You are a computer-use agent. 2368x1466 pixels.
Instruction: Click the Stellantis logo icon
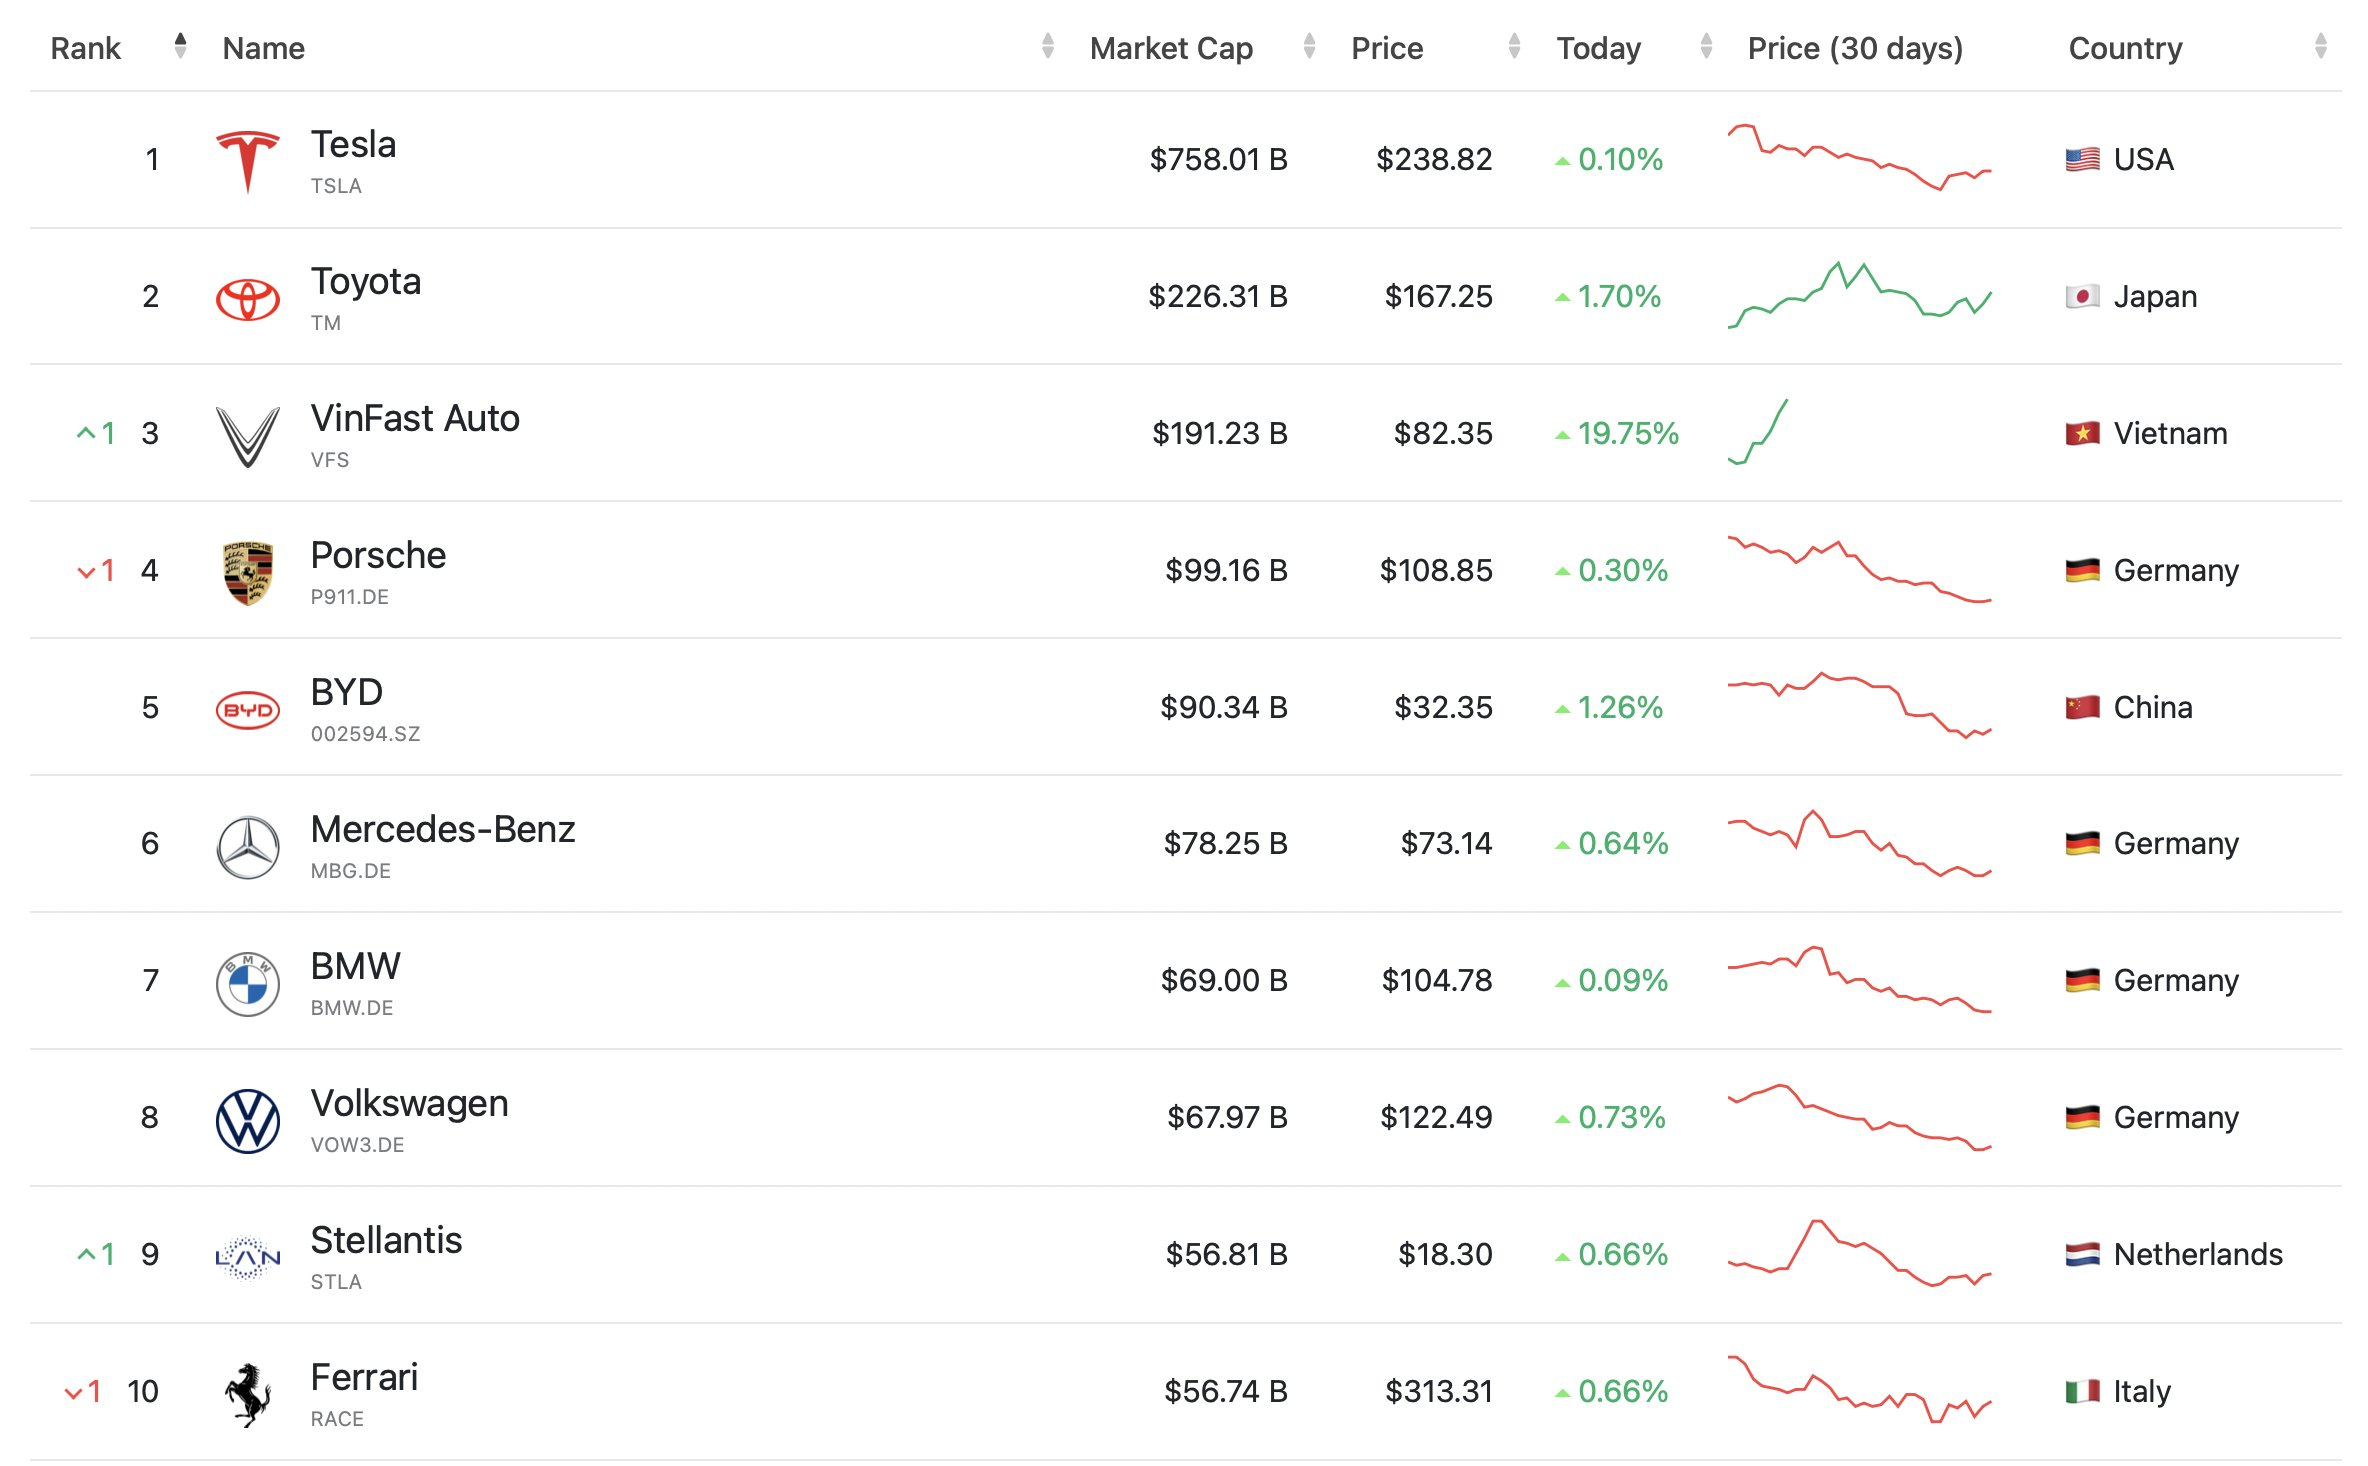point(248,1258)
